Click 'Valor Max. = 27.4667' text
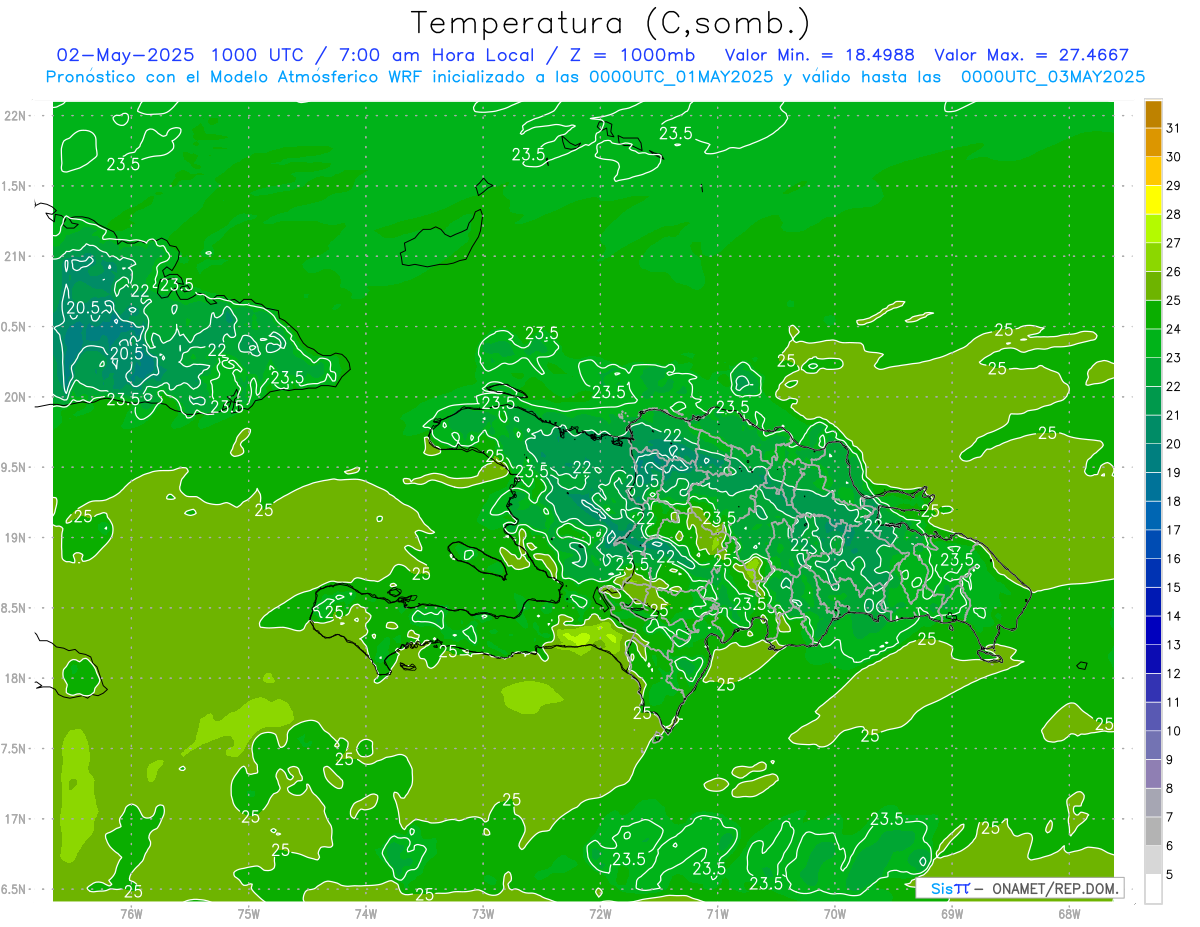 [x=1032, y=54]
